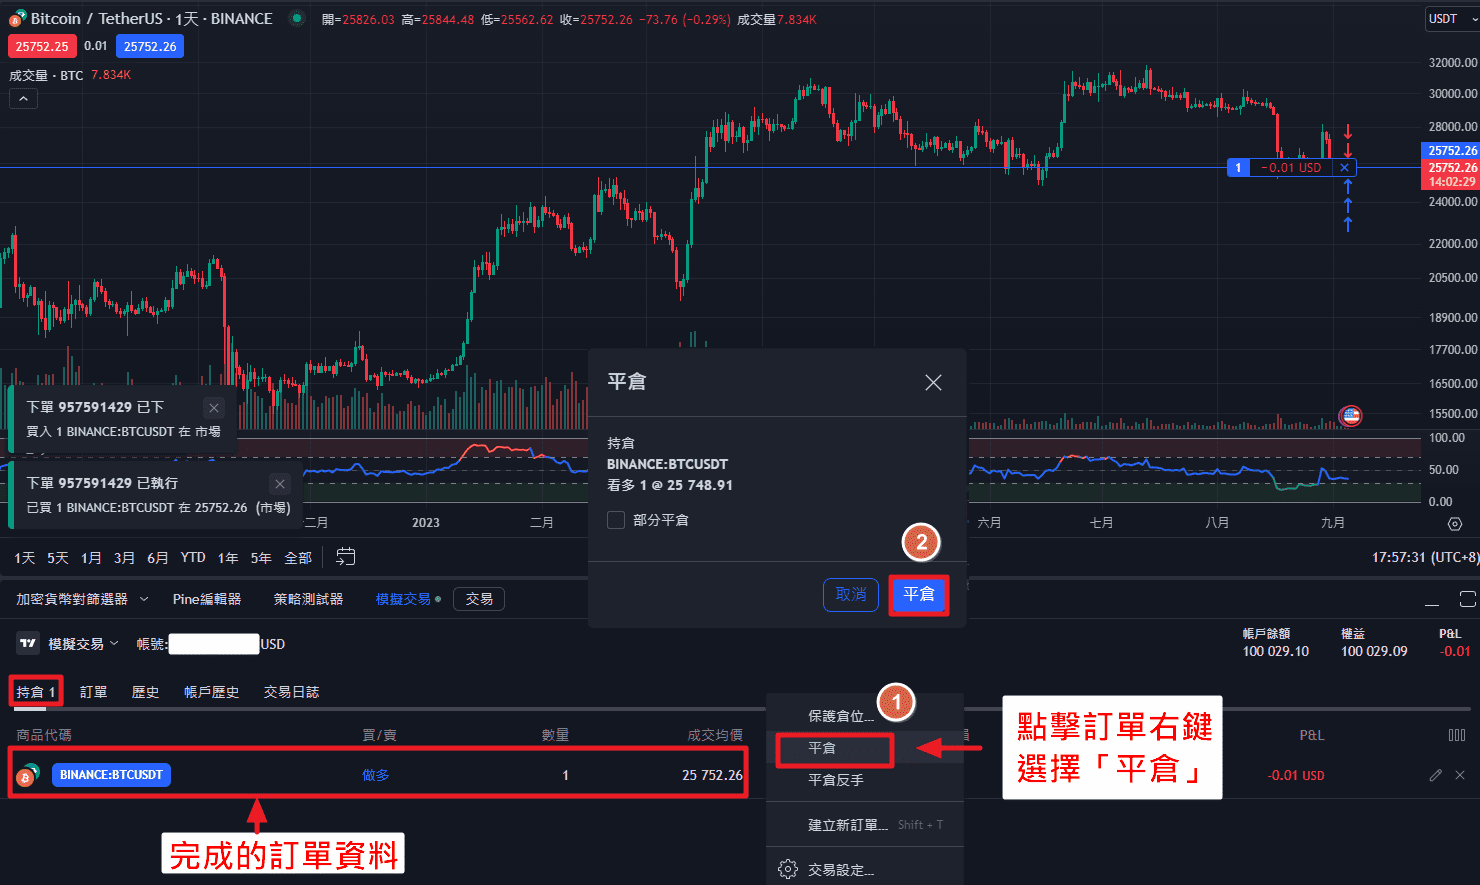
Task: Switch to the Pine編輯器 tab
Action: [x=207, y=599]
